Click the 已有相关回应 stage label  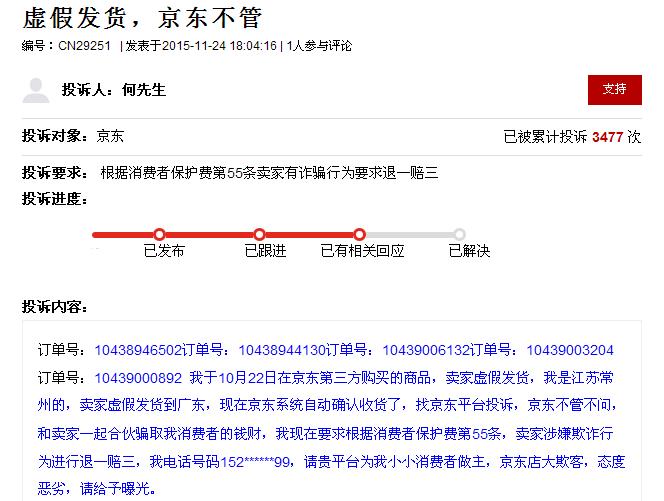[362, 251]
